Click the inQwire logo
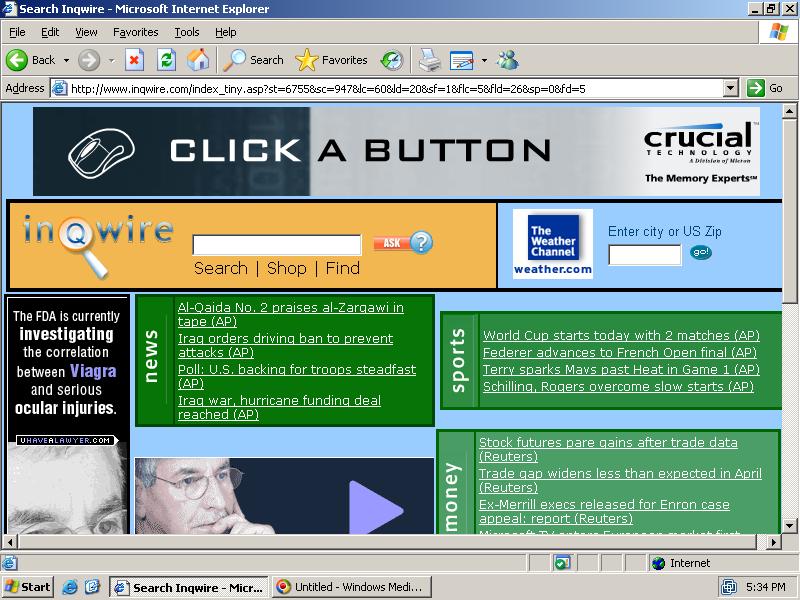Image resolution: width=800 pixels, height=600 pixels. (97, 245)
